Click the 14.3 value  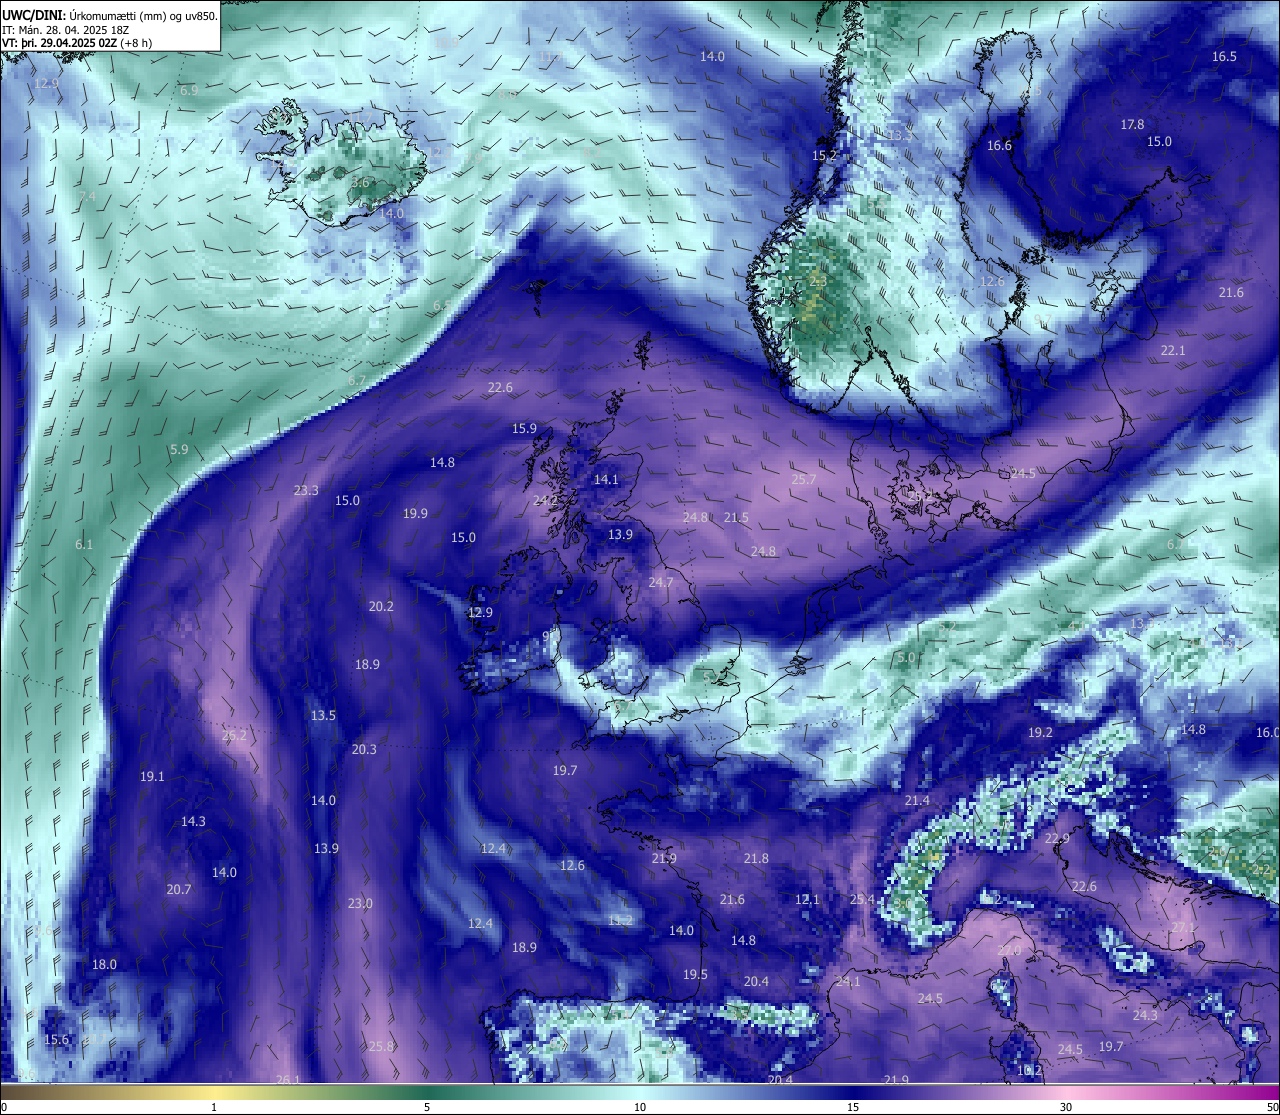click(x=193, y=822)
